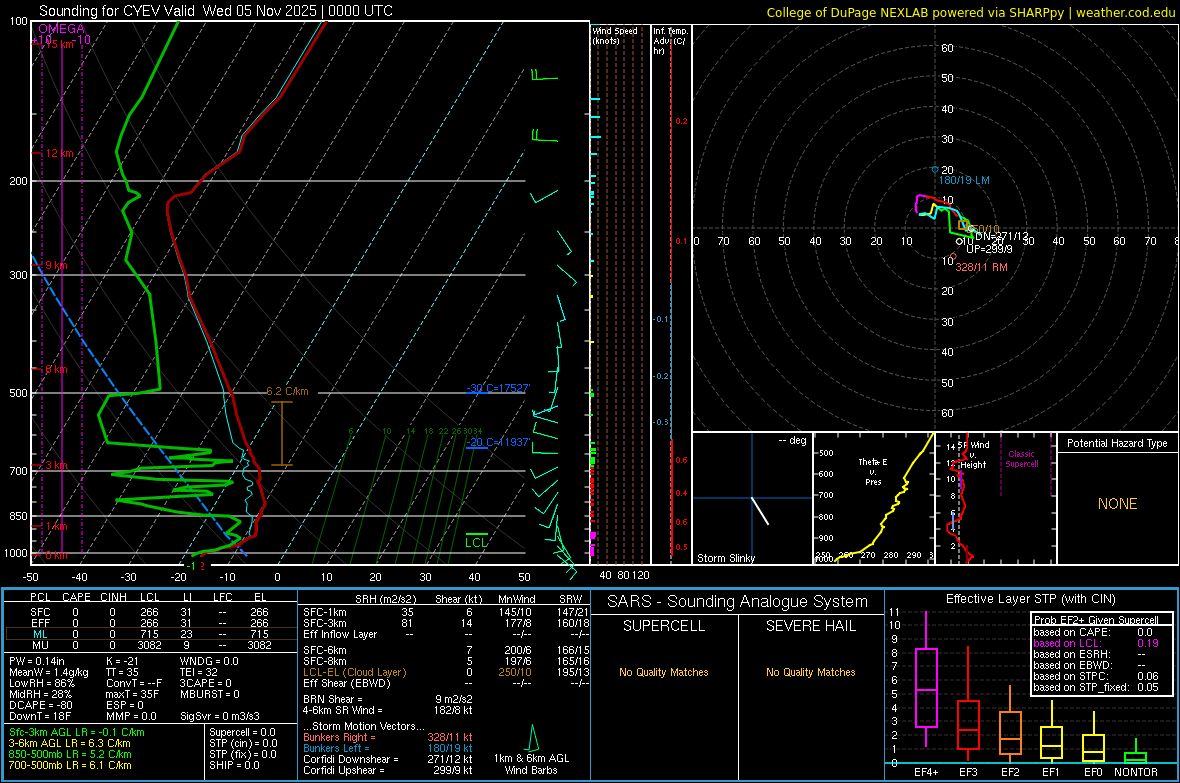Click the weather.cod.edu NEXLAB credit text
The height and width of the screenshot is (783, 1180).
tap(971, 12)
